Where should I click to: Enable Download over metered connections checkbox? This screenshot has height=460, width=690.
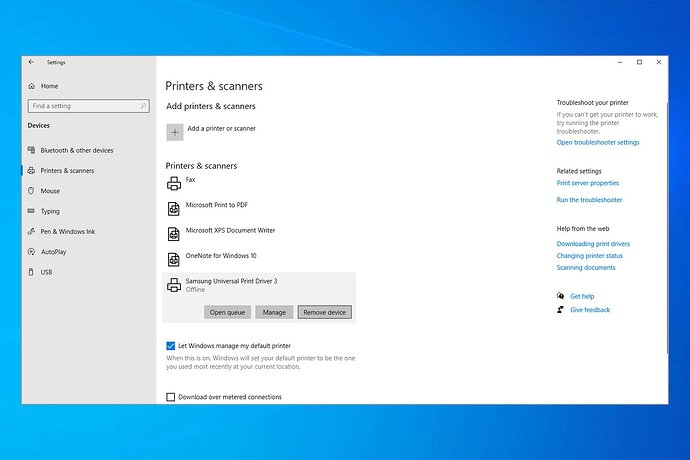[x=171, y=397]
